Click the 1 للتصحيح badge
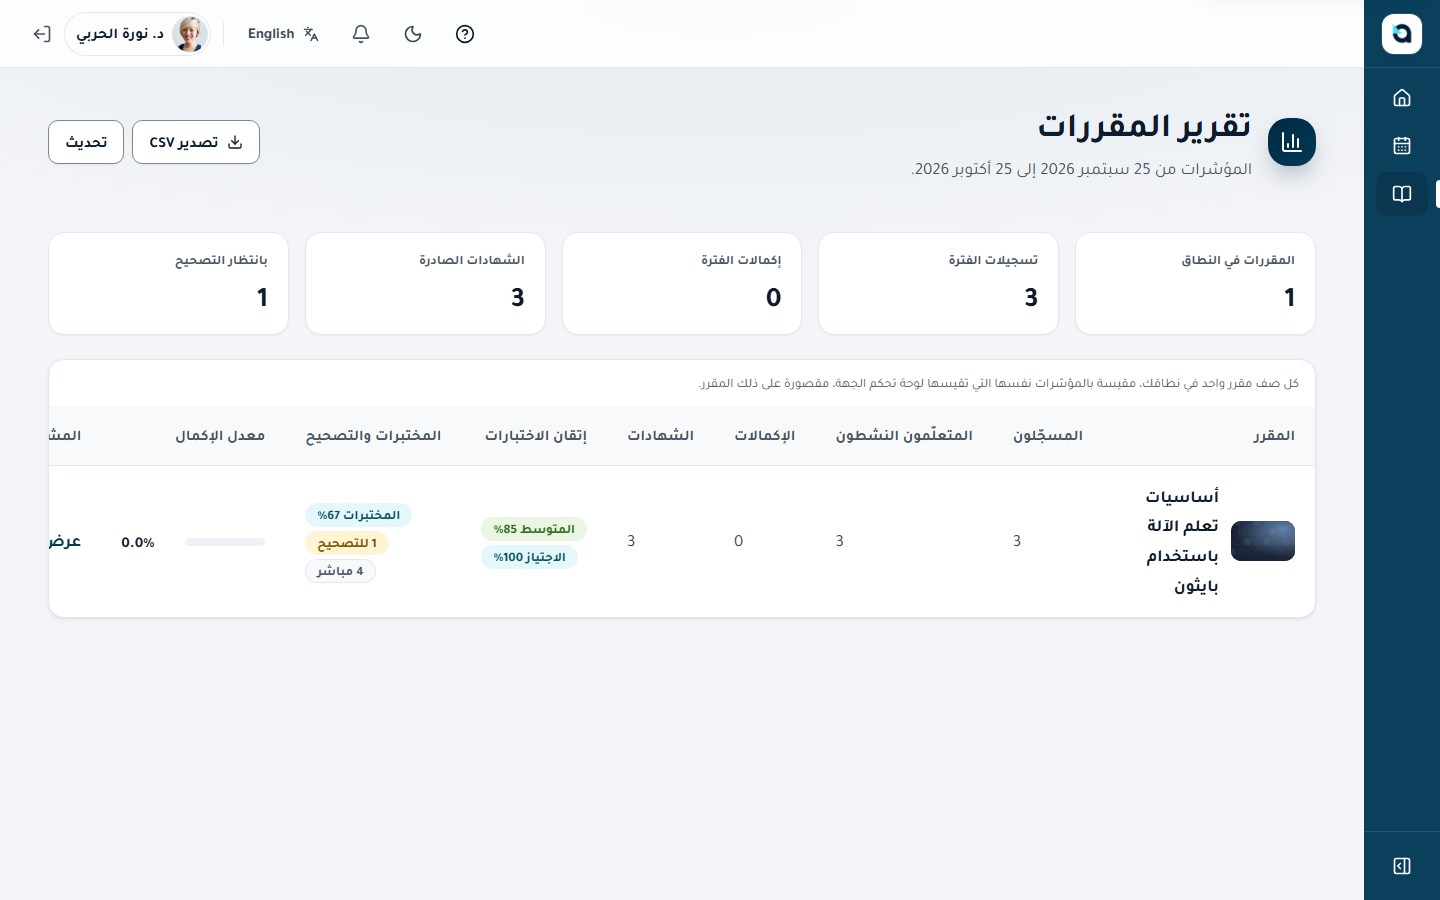The image size is (1440, 900). (x=347, y=543)
